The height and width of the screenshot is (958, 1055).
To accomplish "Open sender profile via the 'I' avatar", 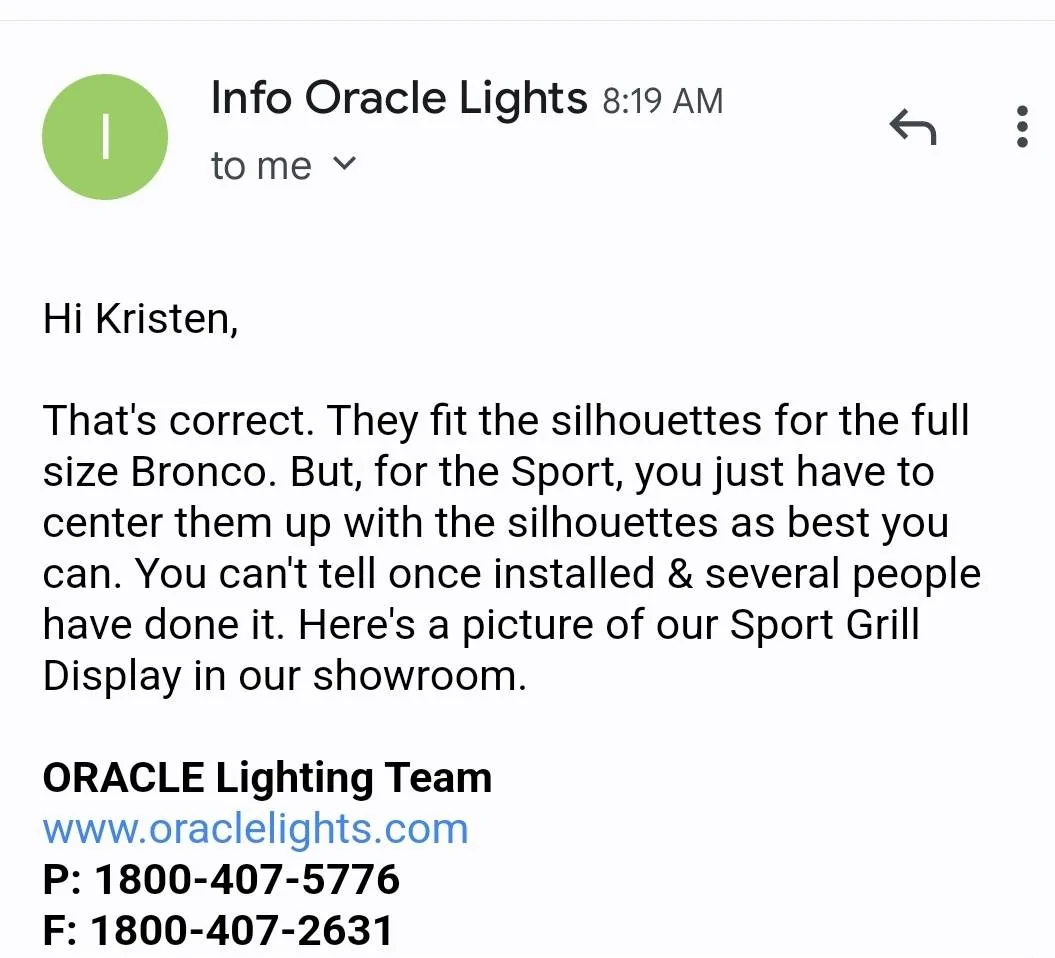I will click(x=104, y=136).
